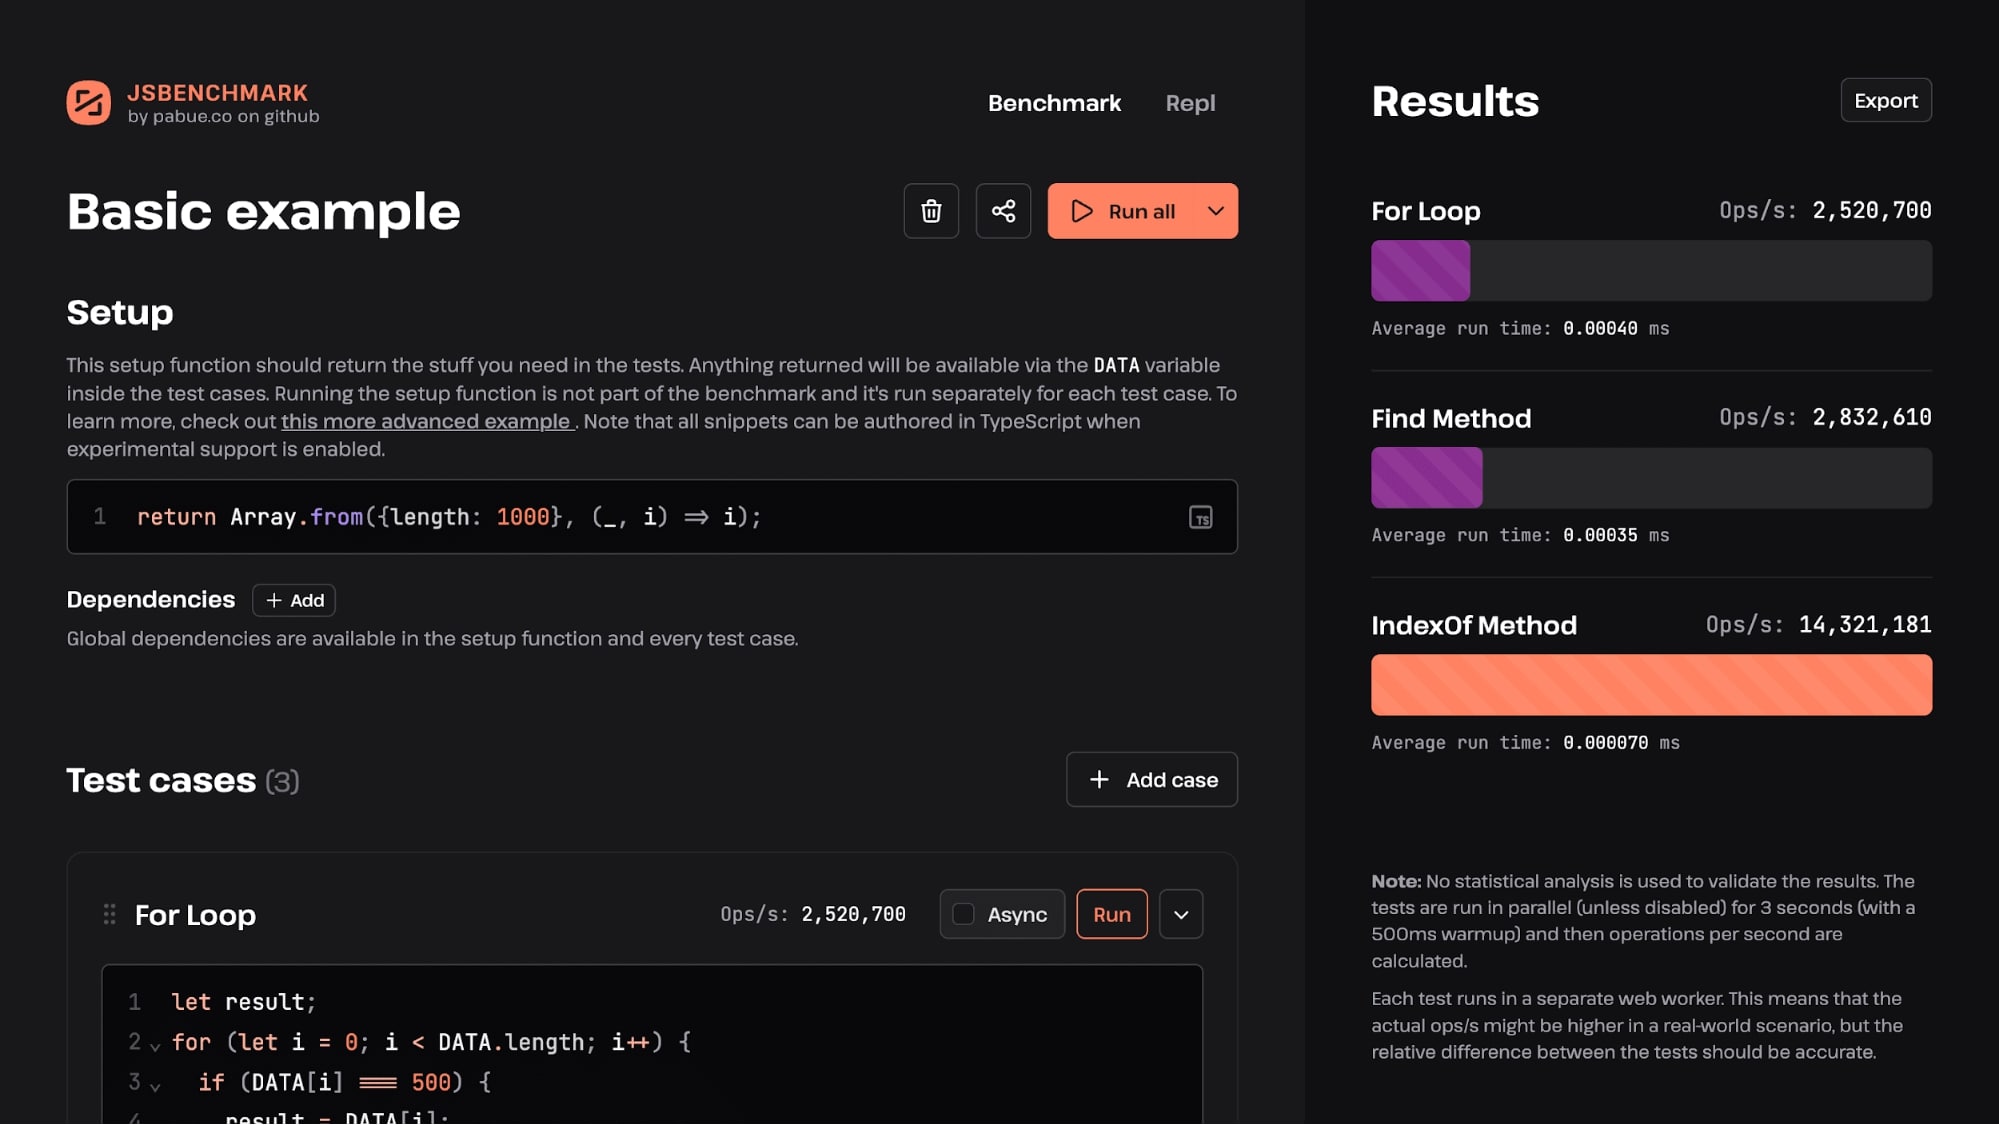The height and width of the screenshot is (1125, 1999).
Task: Select the Benchmark tab
Action: tap(1054, 103)
